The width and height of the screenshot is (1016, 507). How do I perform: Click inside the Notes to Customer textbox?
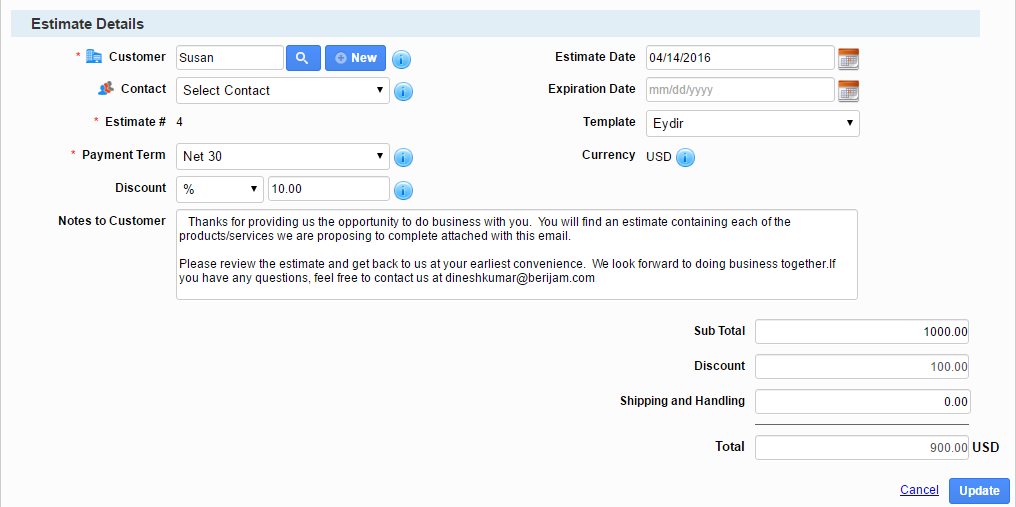[516, 254]
